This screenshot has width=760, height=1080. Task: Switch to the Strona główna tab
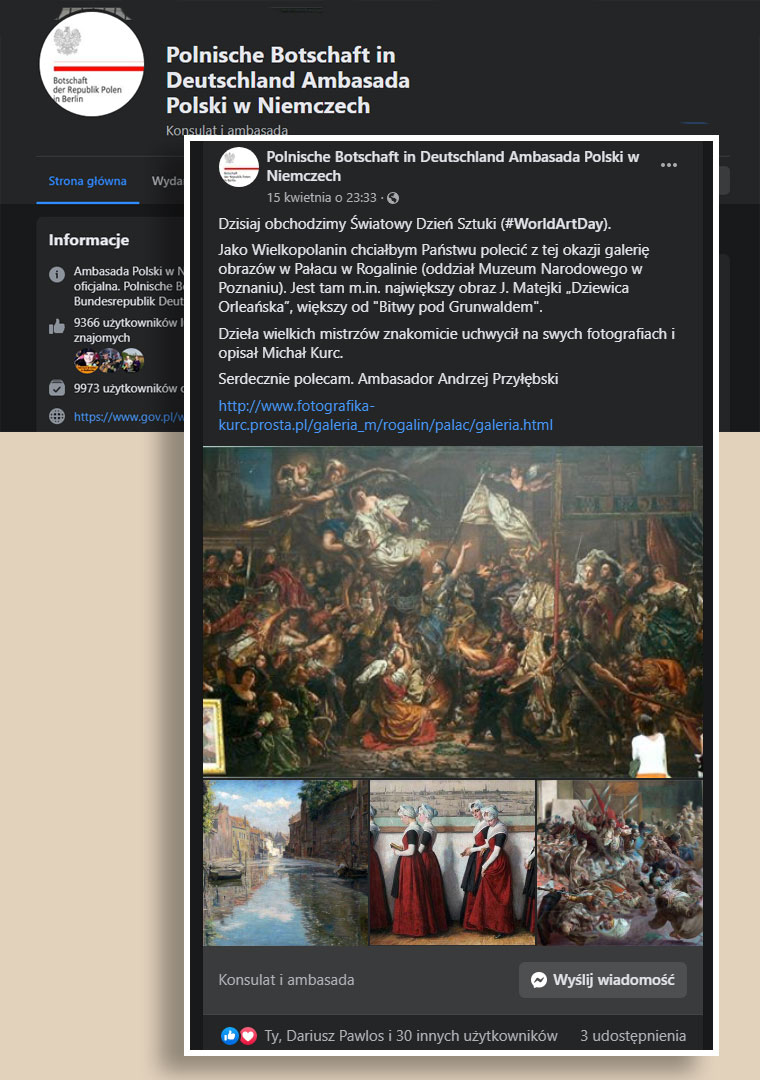click(x=88, y=181)
